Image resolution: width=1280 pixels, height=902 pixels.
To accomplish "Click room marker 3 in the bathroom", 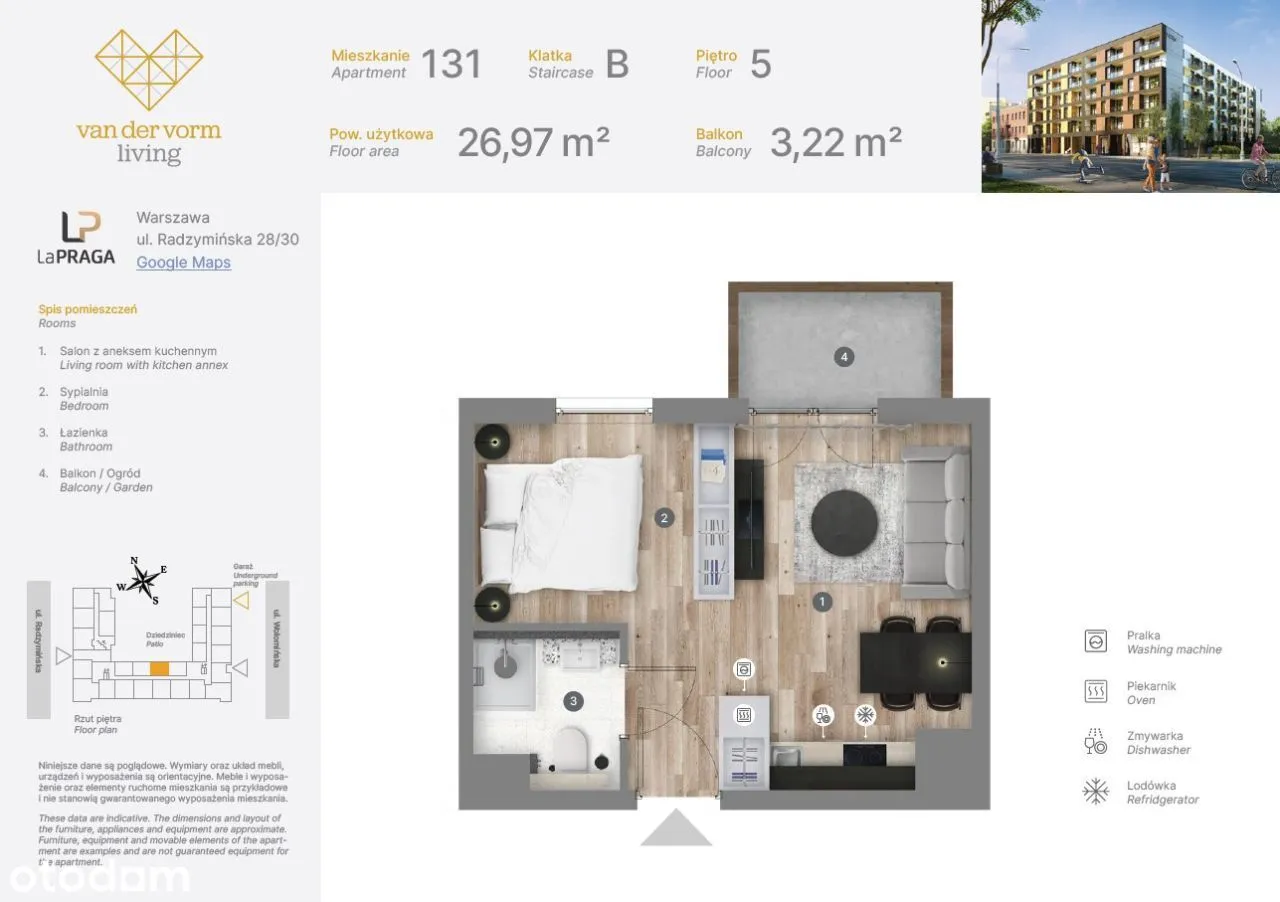I will 573,701.
